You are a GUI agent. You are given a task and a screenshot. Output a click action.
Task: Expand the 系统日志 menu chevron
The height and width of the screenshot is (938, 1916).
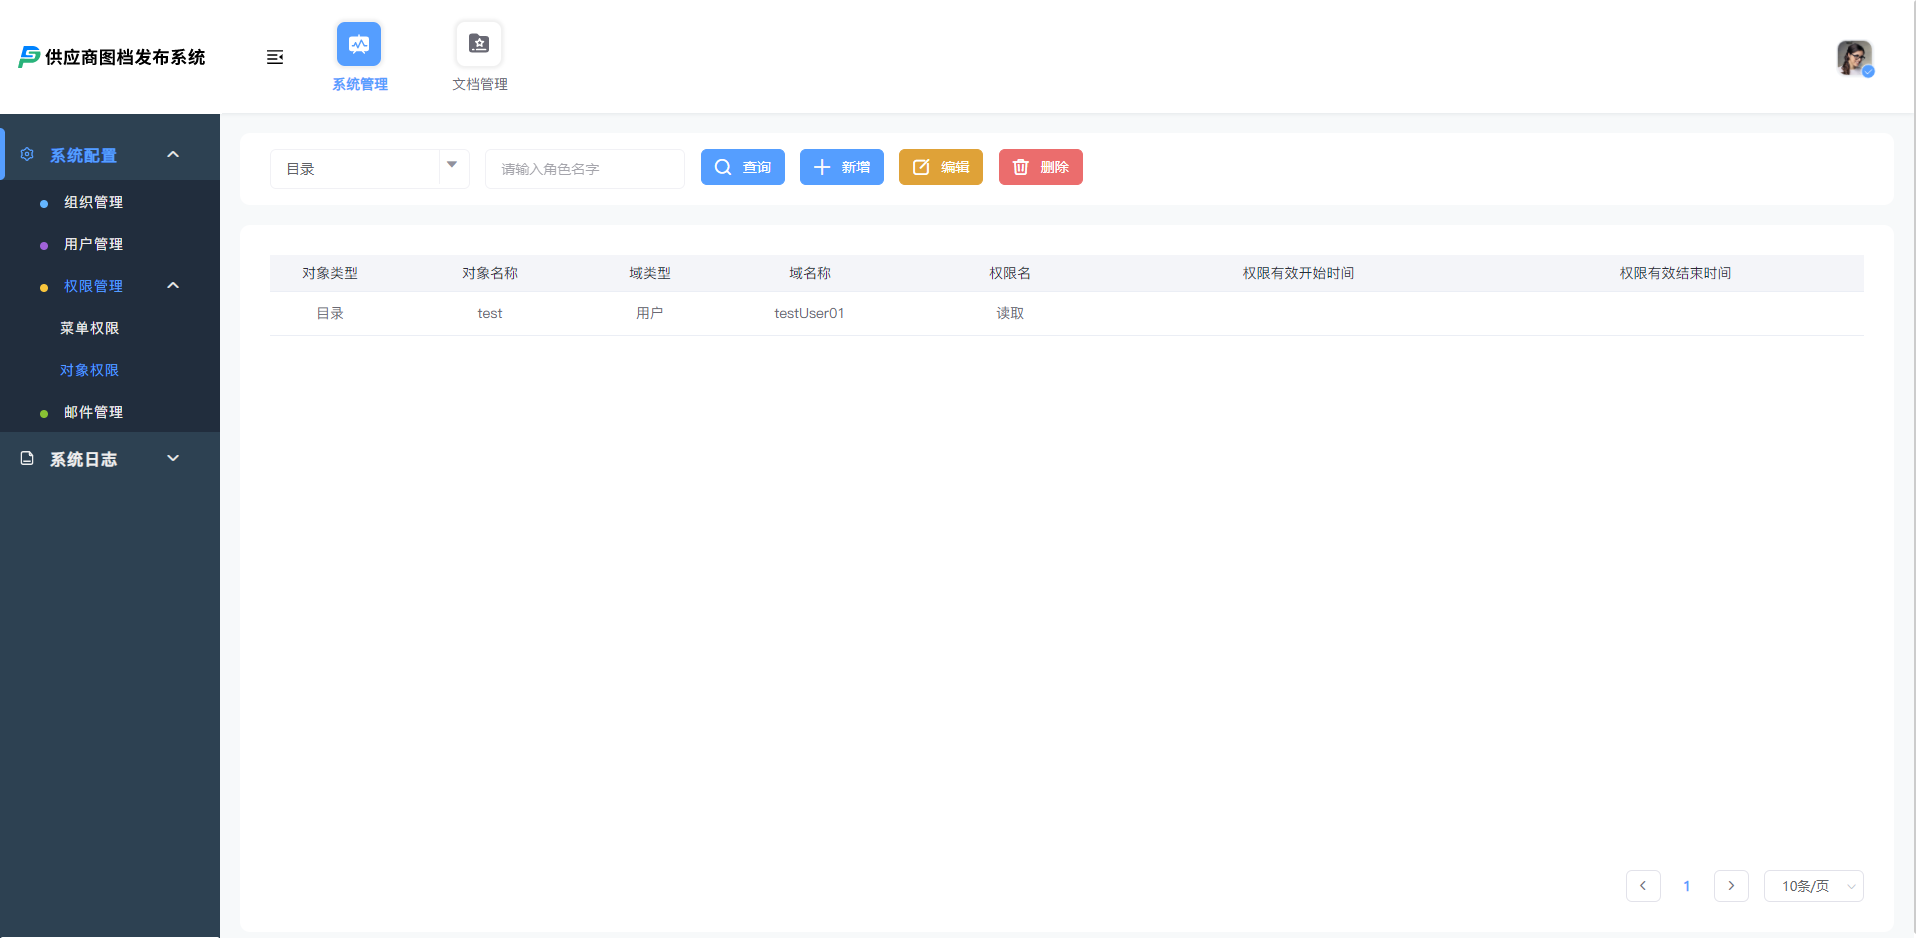click(173, 458)
